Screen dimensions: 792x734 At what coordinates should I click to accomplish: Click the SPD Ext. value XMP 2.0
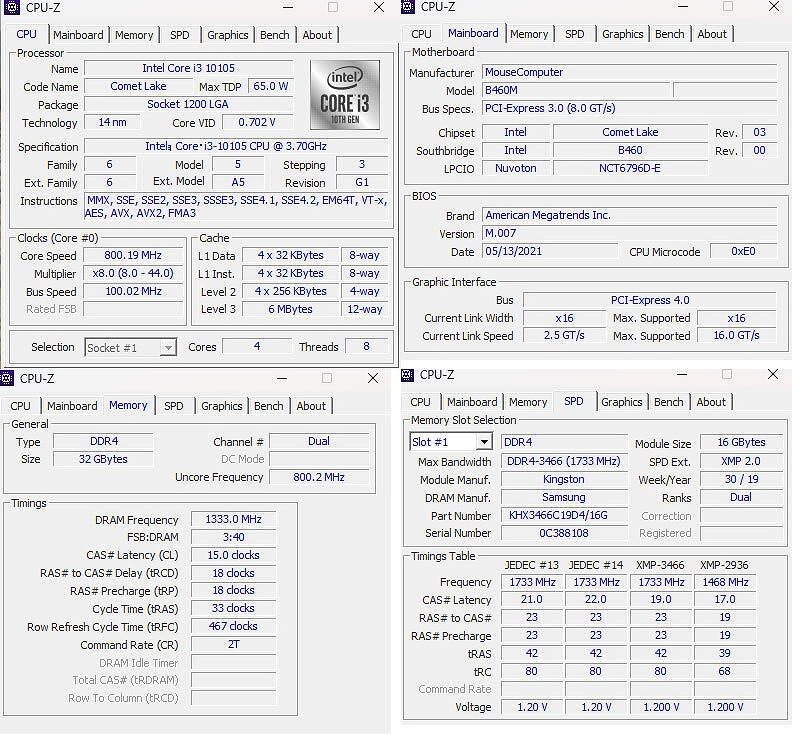(741, 461)
